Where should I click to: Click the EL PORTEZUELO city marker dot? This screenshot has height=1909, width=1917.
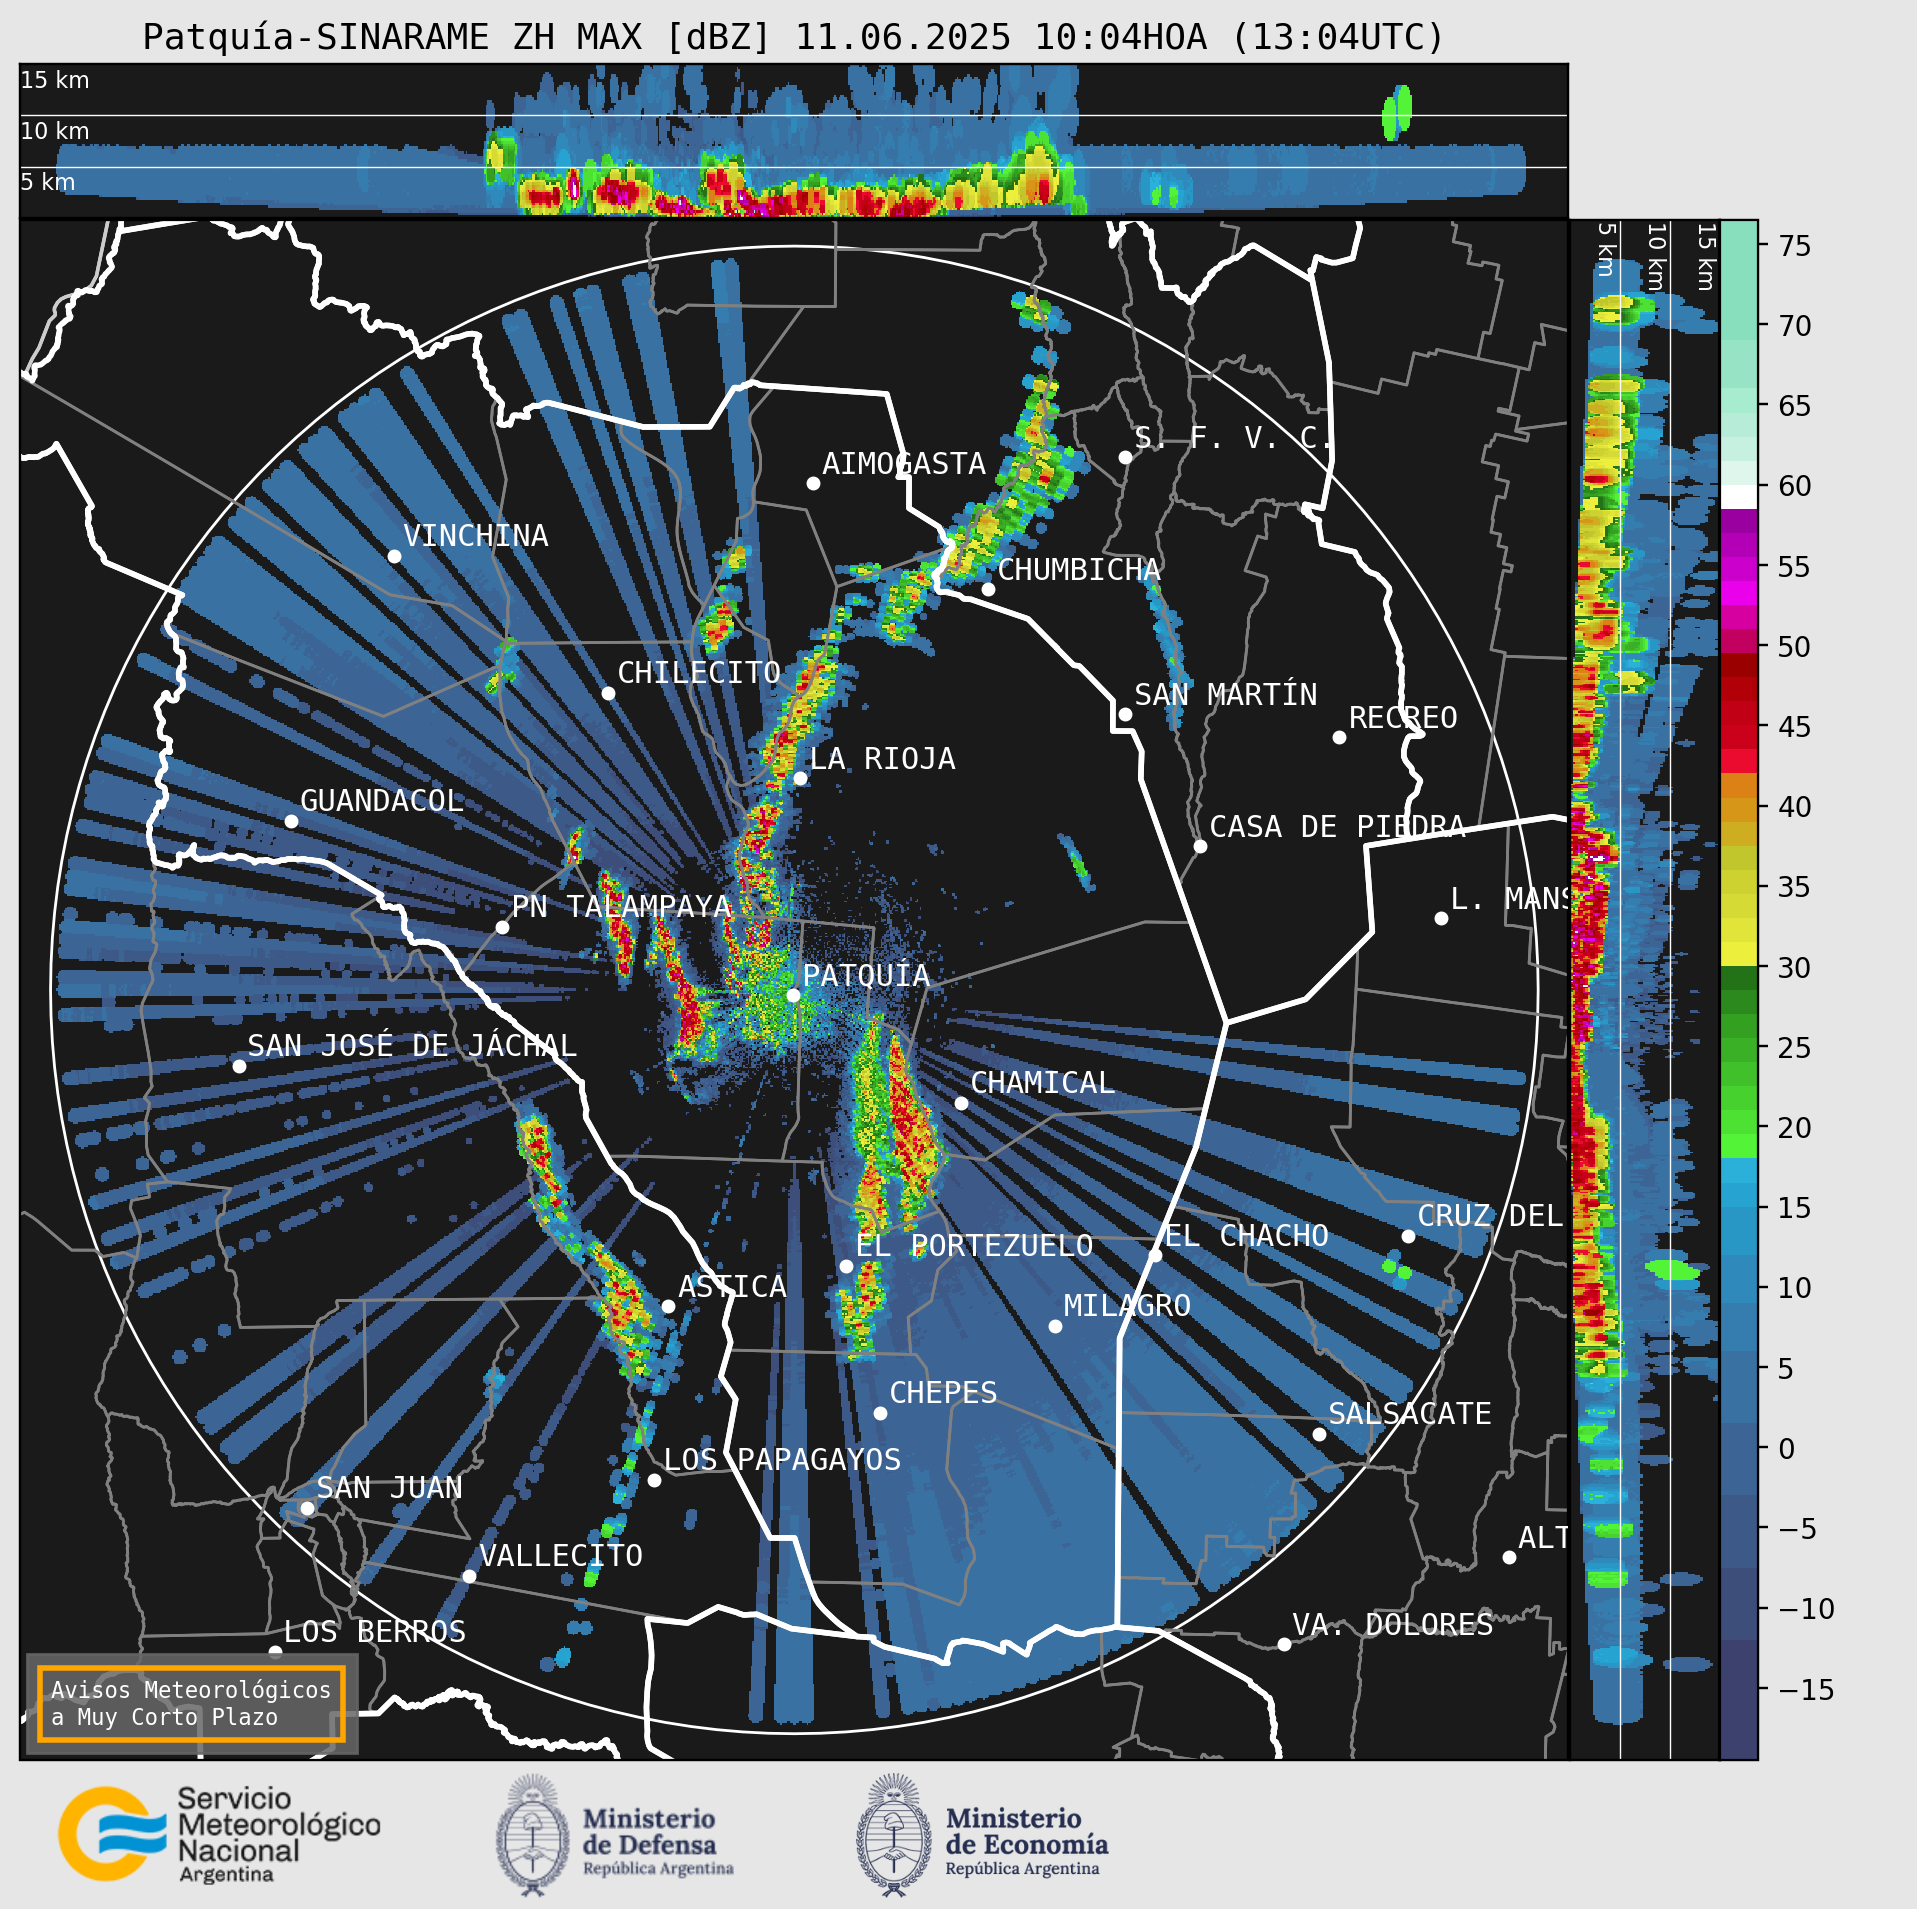(x=846, y=1266)
